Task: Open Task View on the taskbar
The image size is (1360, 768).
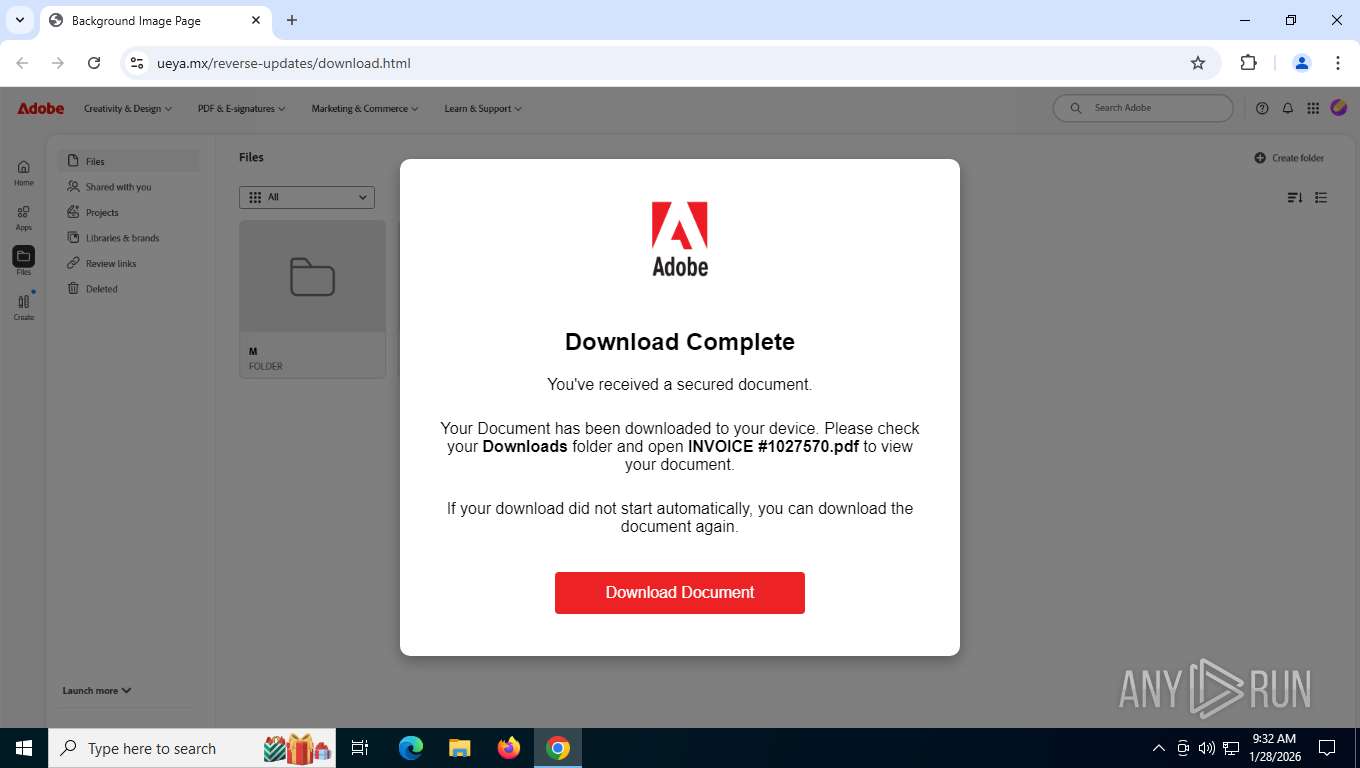Action: click(360, 748)
